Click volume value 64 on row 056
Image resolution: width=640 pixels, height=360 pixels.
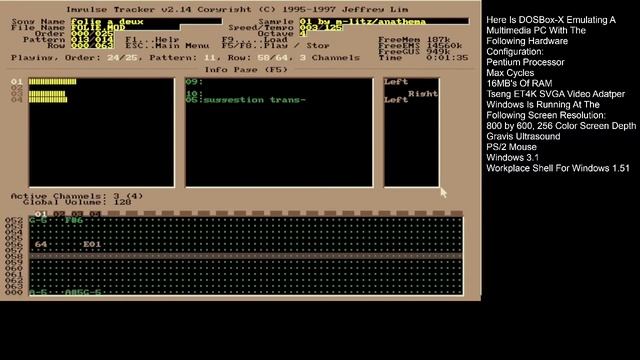click(41, 244)
